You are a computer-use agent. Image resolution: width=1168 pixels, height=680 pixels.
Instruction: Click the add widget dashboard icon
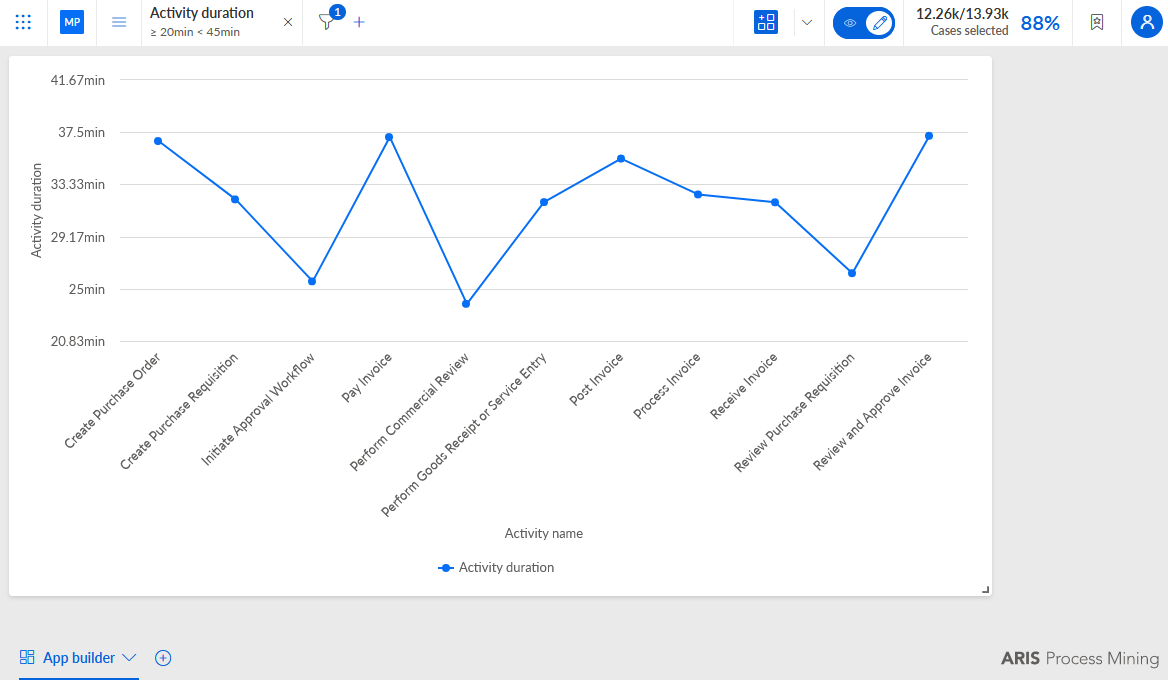[x=766, y=22]
